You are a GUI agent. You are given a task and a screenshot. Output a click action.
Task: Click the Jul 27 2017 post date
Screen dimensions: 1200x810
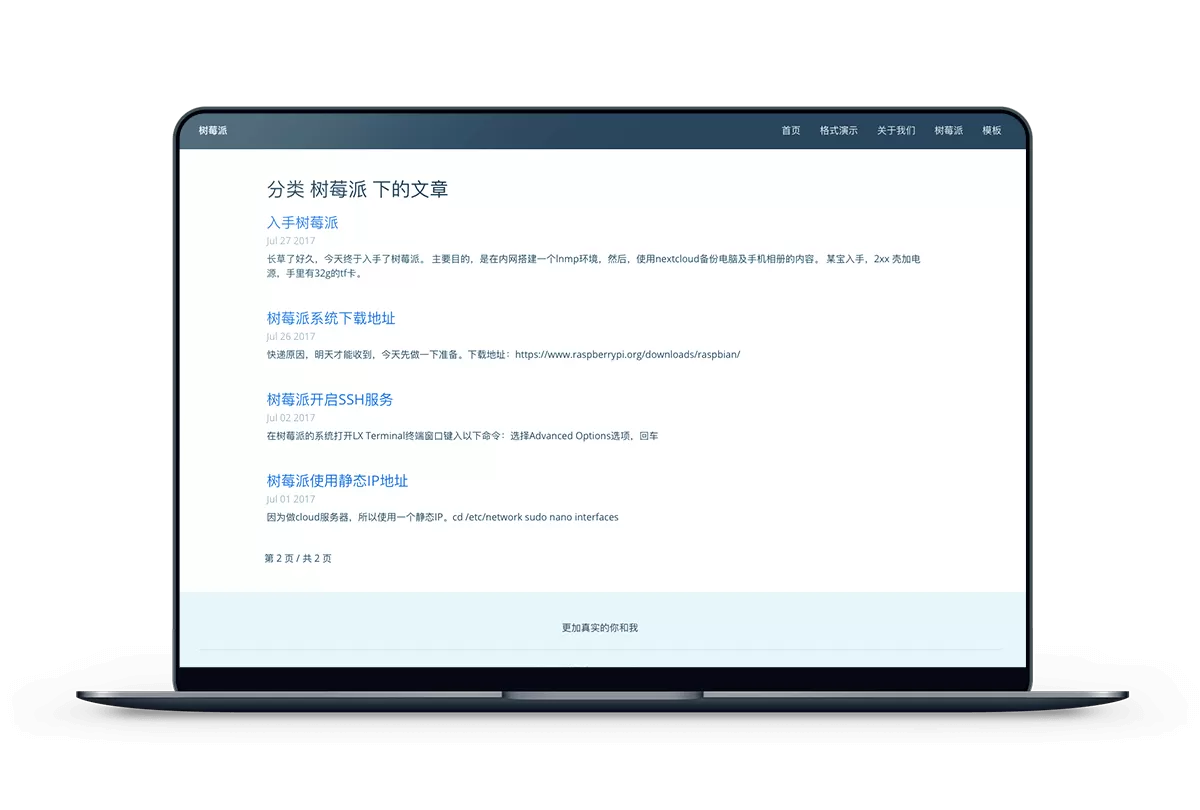(291, 241)
